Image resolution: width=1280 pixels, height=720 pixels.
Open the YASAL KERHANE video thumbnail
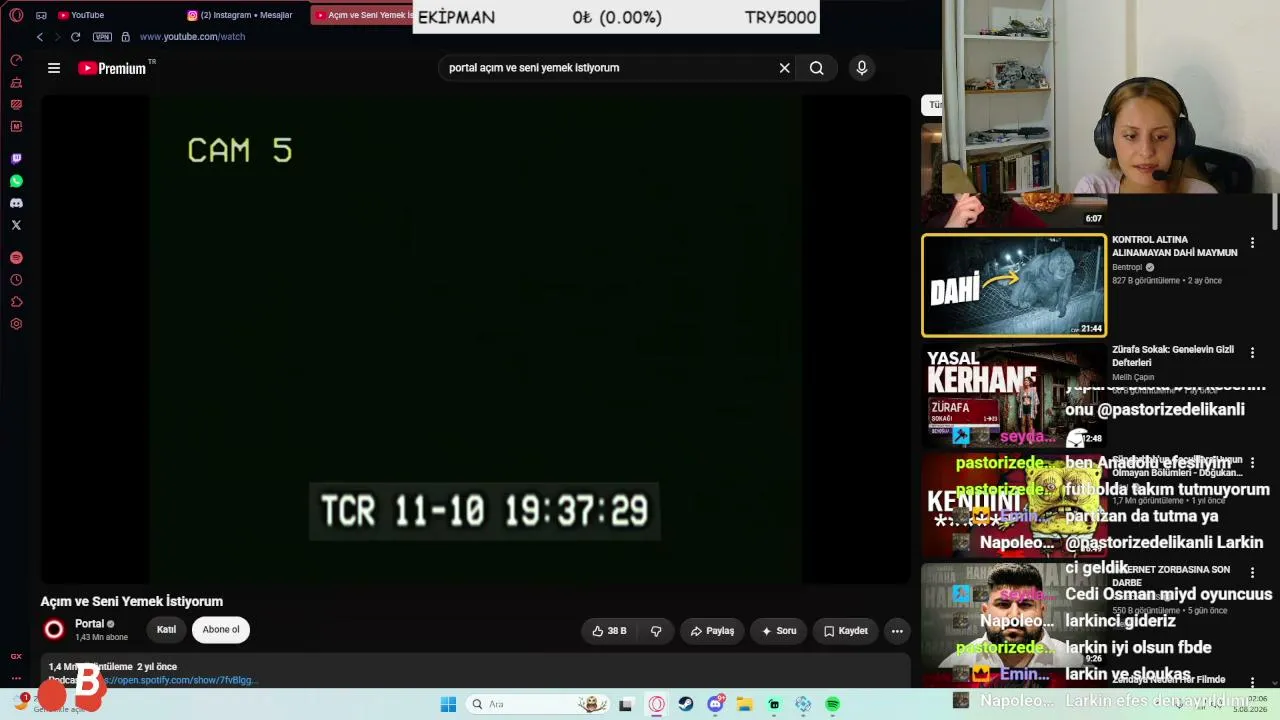[x=1014, y=396]
